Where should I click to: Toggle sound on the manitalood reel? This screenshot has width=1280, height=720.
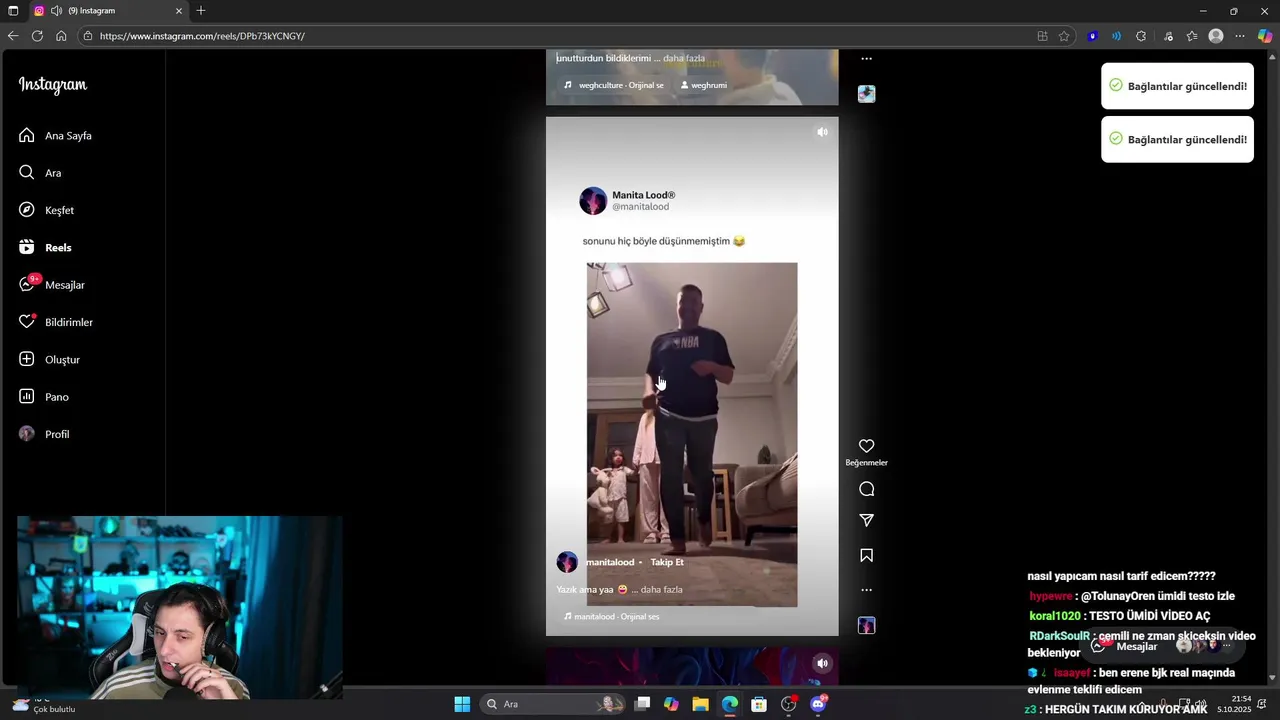(822, 132)
